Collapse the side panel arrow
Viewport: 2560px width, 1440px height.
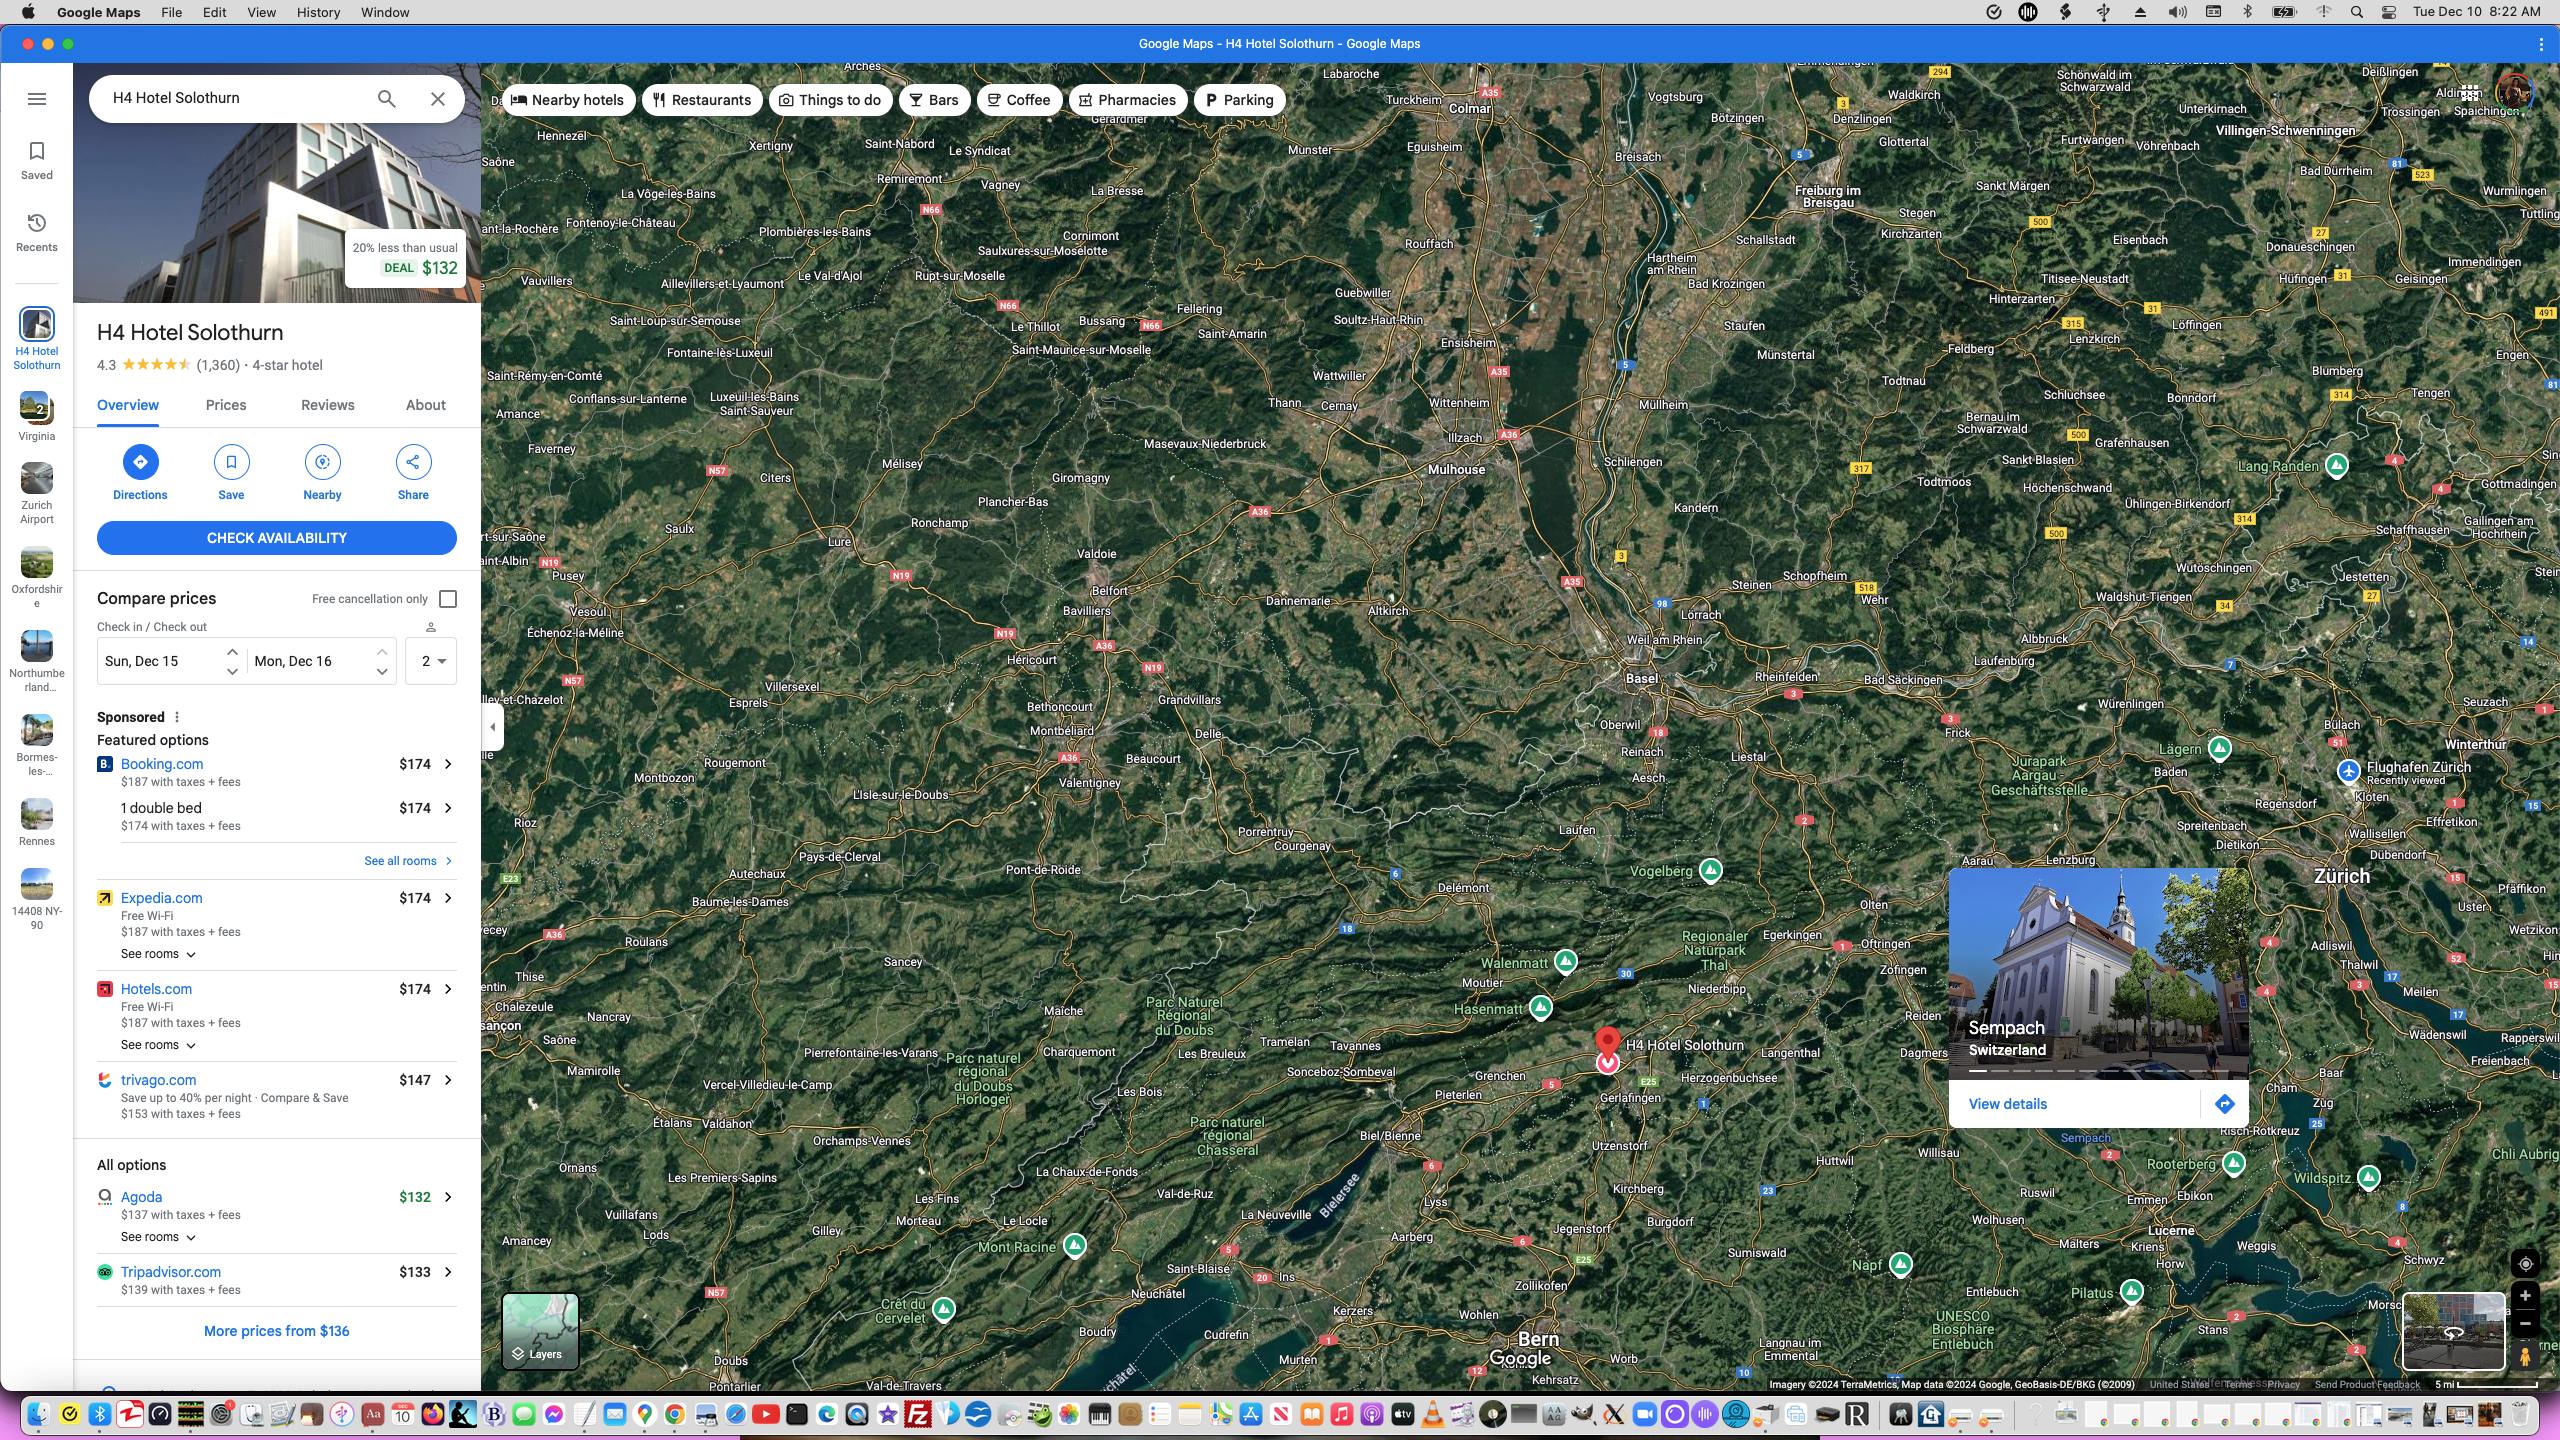[x=493, y=727]
